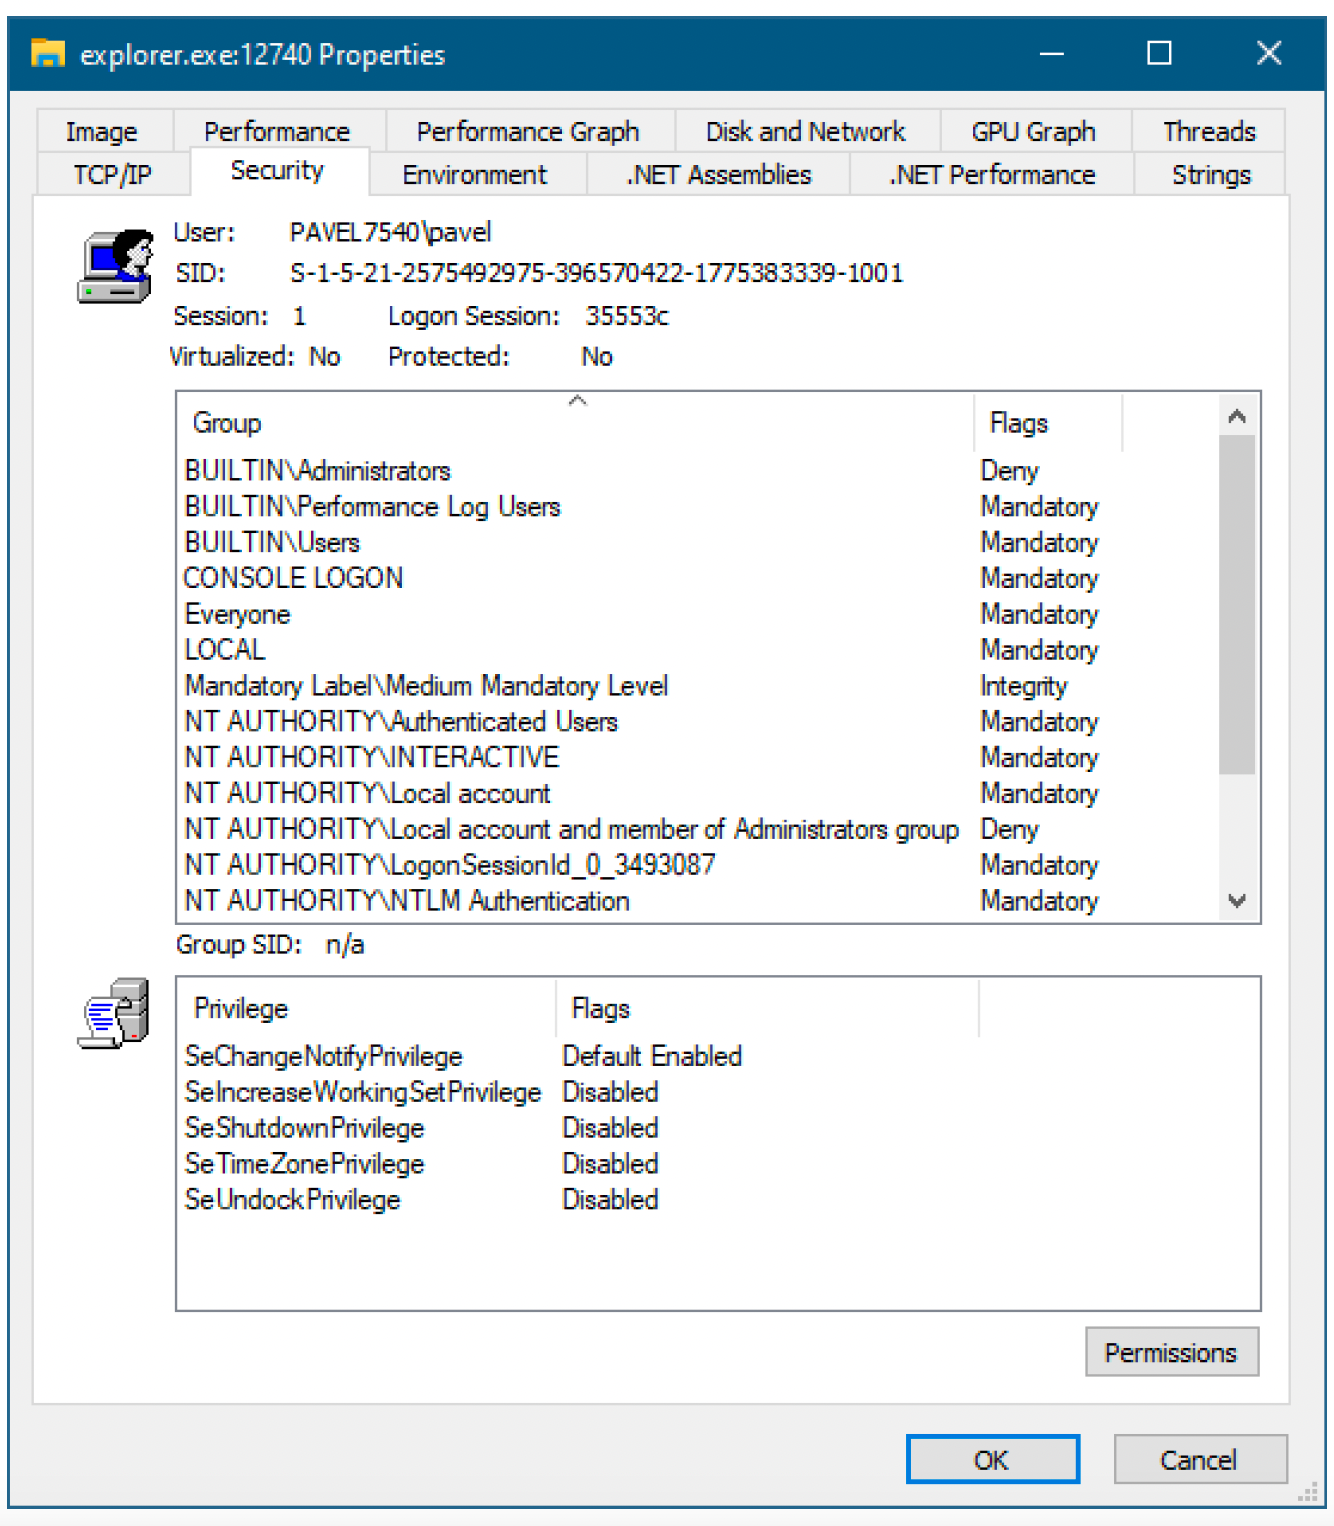
Task: Switch to the Performance Graph tab
Action: 528,131
